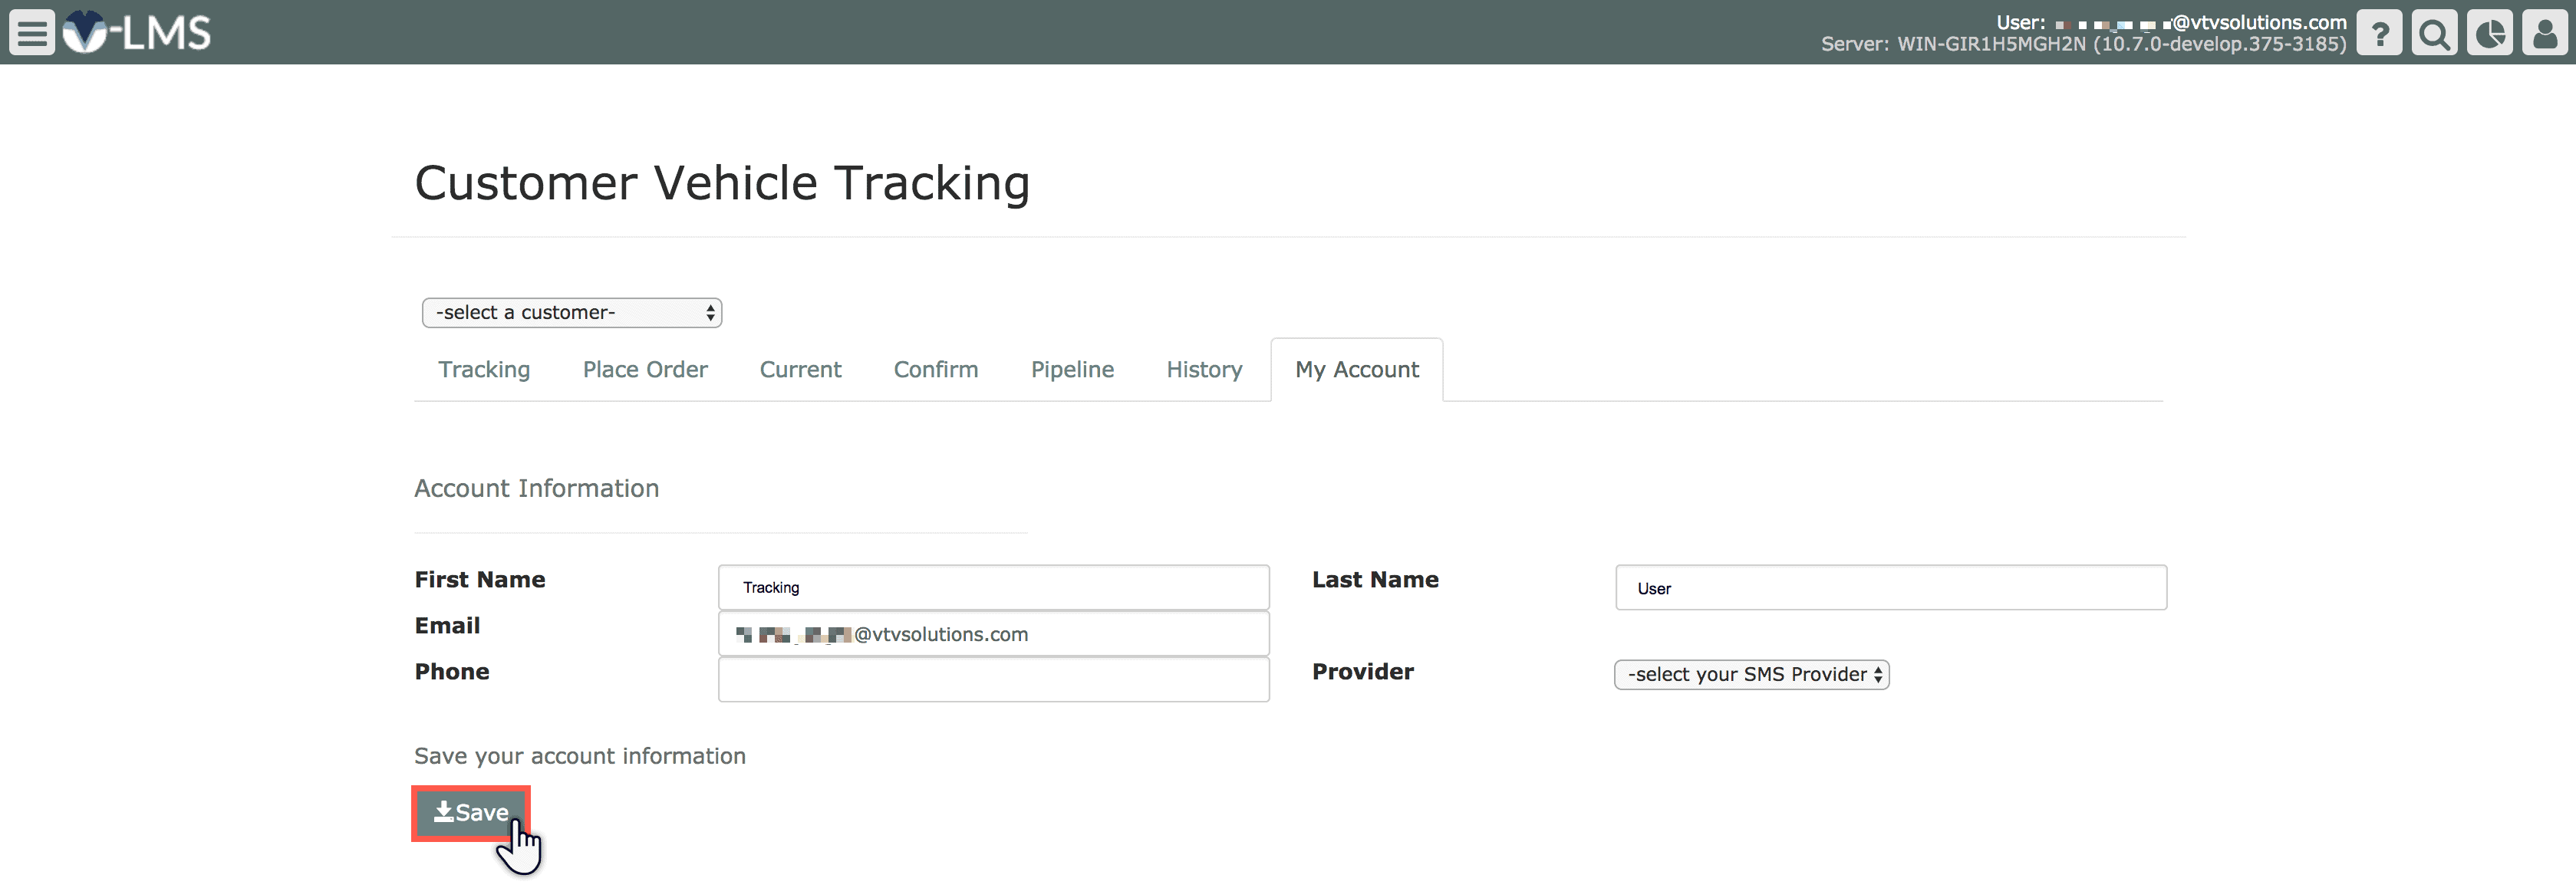2576x888 pixels.
Task: Switch to the Tracking tab
Action: [x=484, y=370]
